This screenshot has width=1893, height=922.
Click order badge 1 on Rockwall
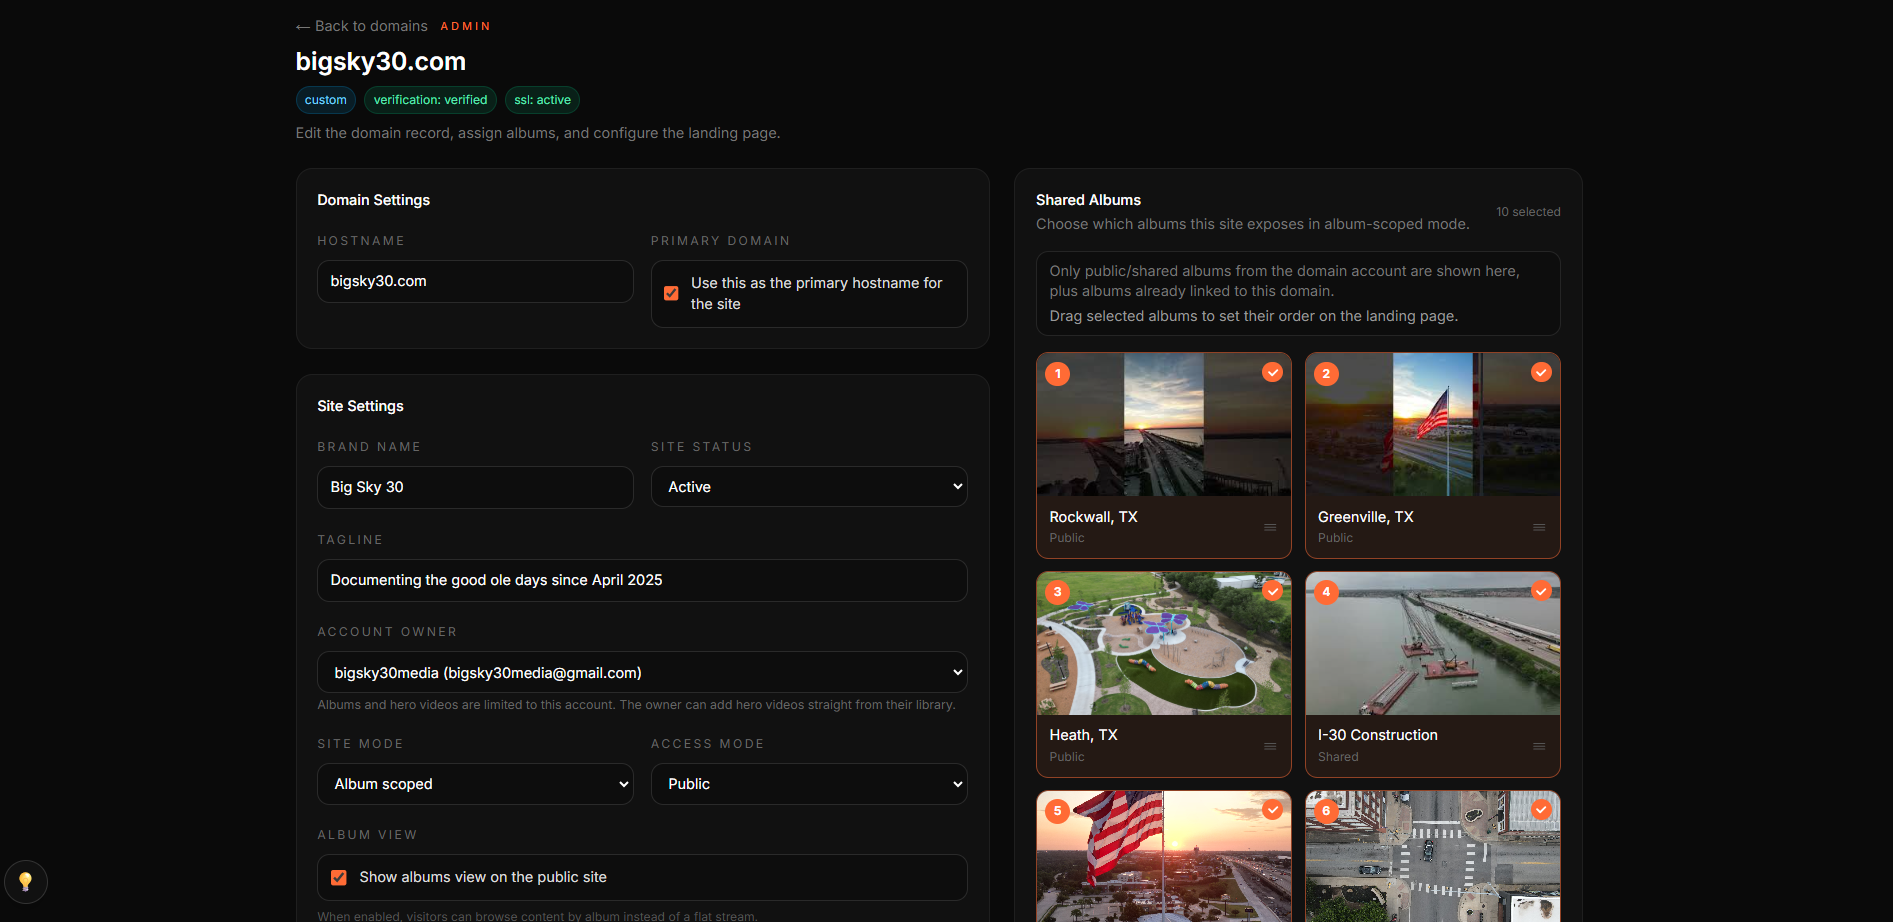[1058, 374]
